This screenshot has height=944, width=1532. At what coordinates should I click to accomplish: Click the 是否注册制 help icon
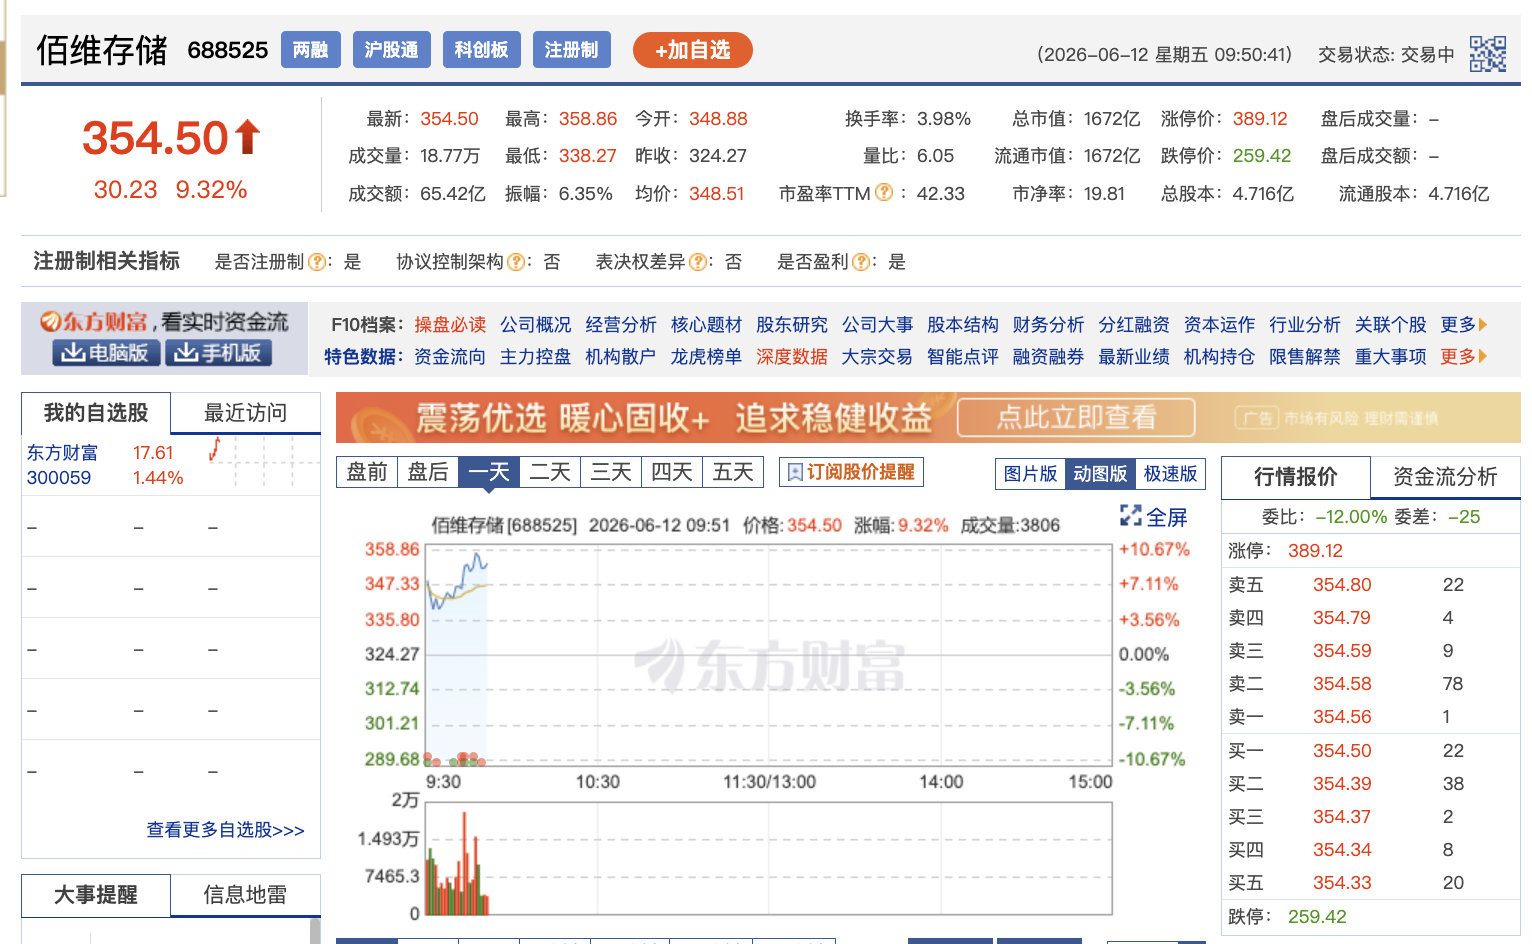click(x=317, y=262)
